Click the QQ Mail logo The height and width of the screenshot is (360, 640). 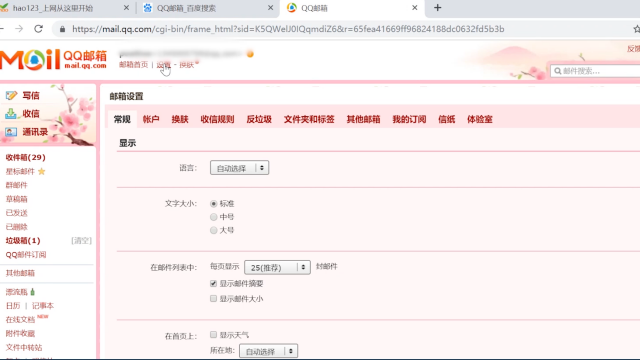tap(53, 60)
